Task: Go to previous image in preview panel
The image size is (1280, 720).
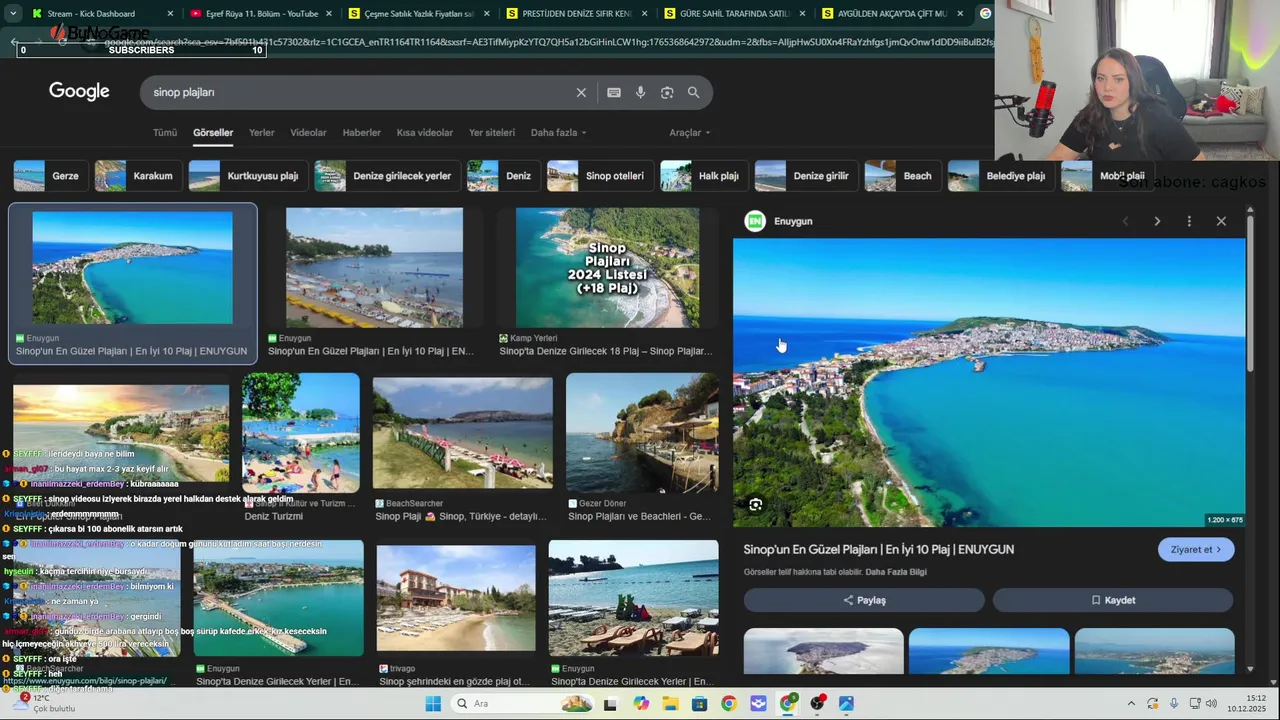Action: click(x=1125, y=221)
